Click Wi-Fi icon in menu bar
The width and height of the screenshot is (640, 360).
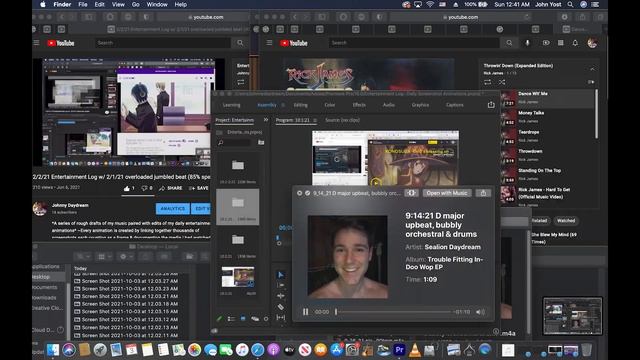pos(430,4)
